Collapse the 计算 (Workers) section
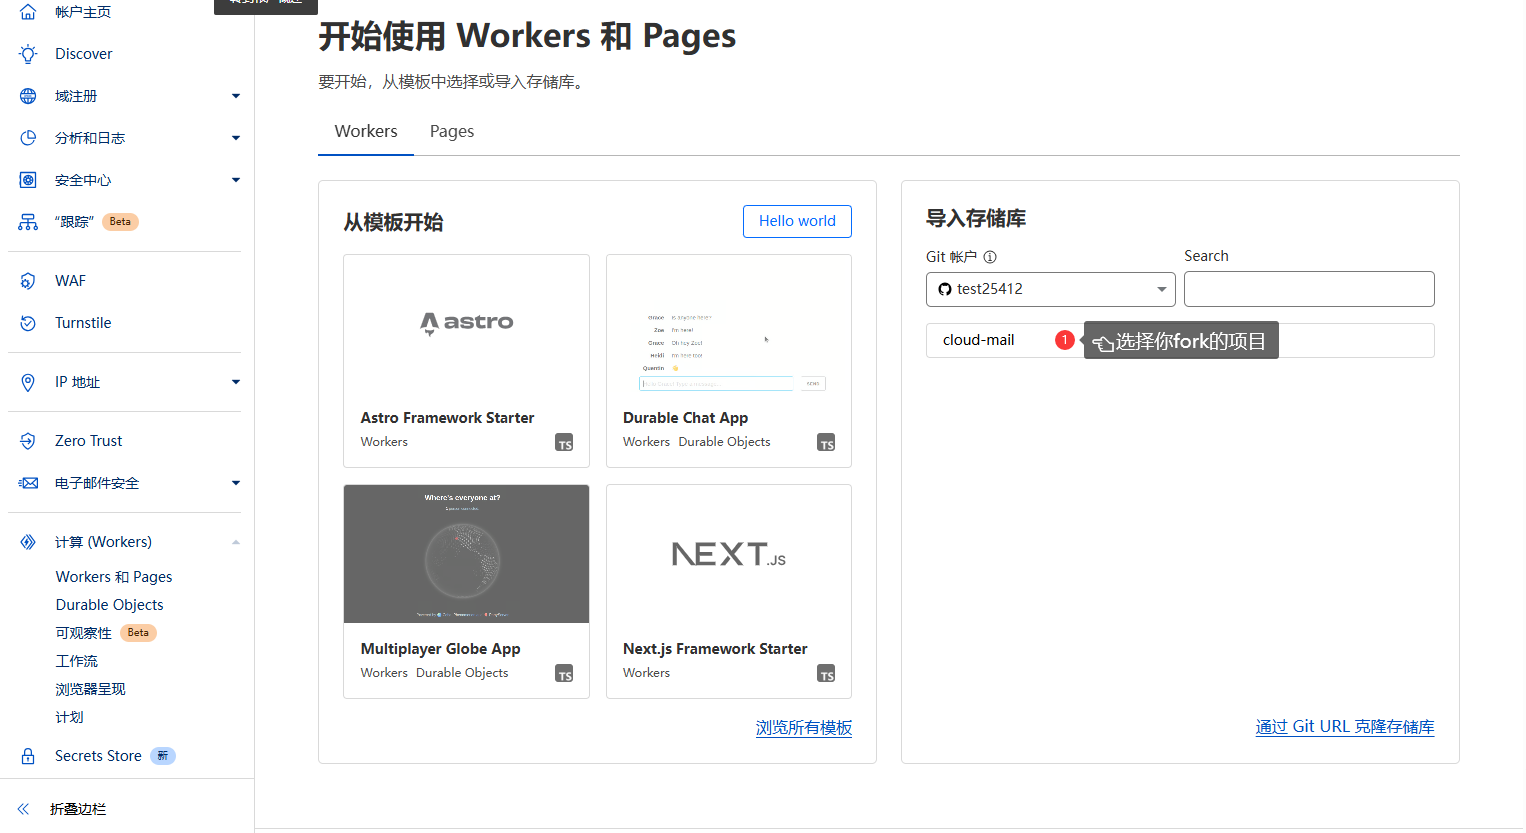The image size is (1526, 833). tap(235, 541)
